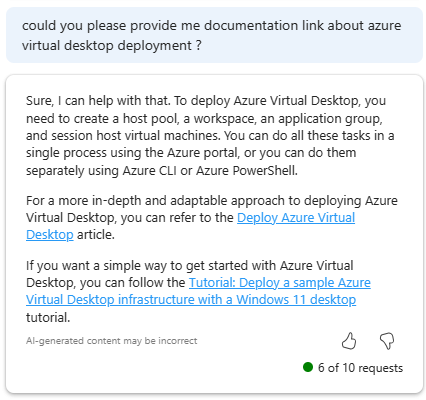This screenshot has height=400, width=426.
Task: Click the word 'article.' after the link
Action: tap(96, 235)
